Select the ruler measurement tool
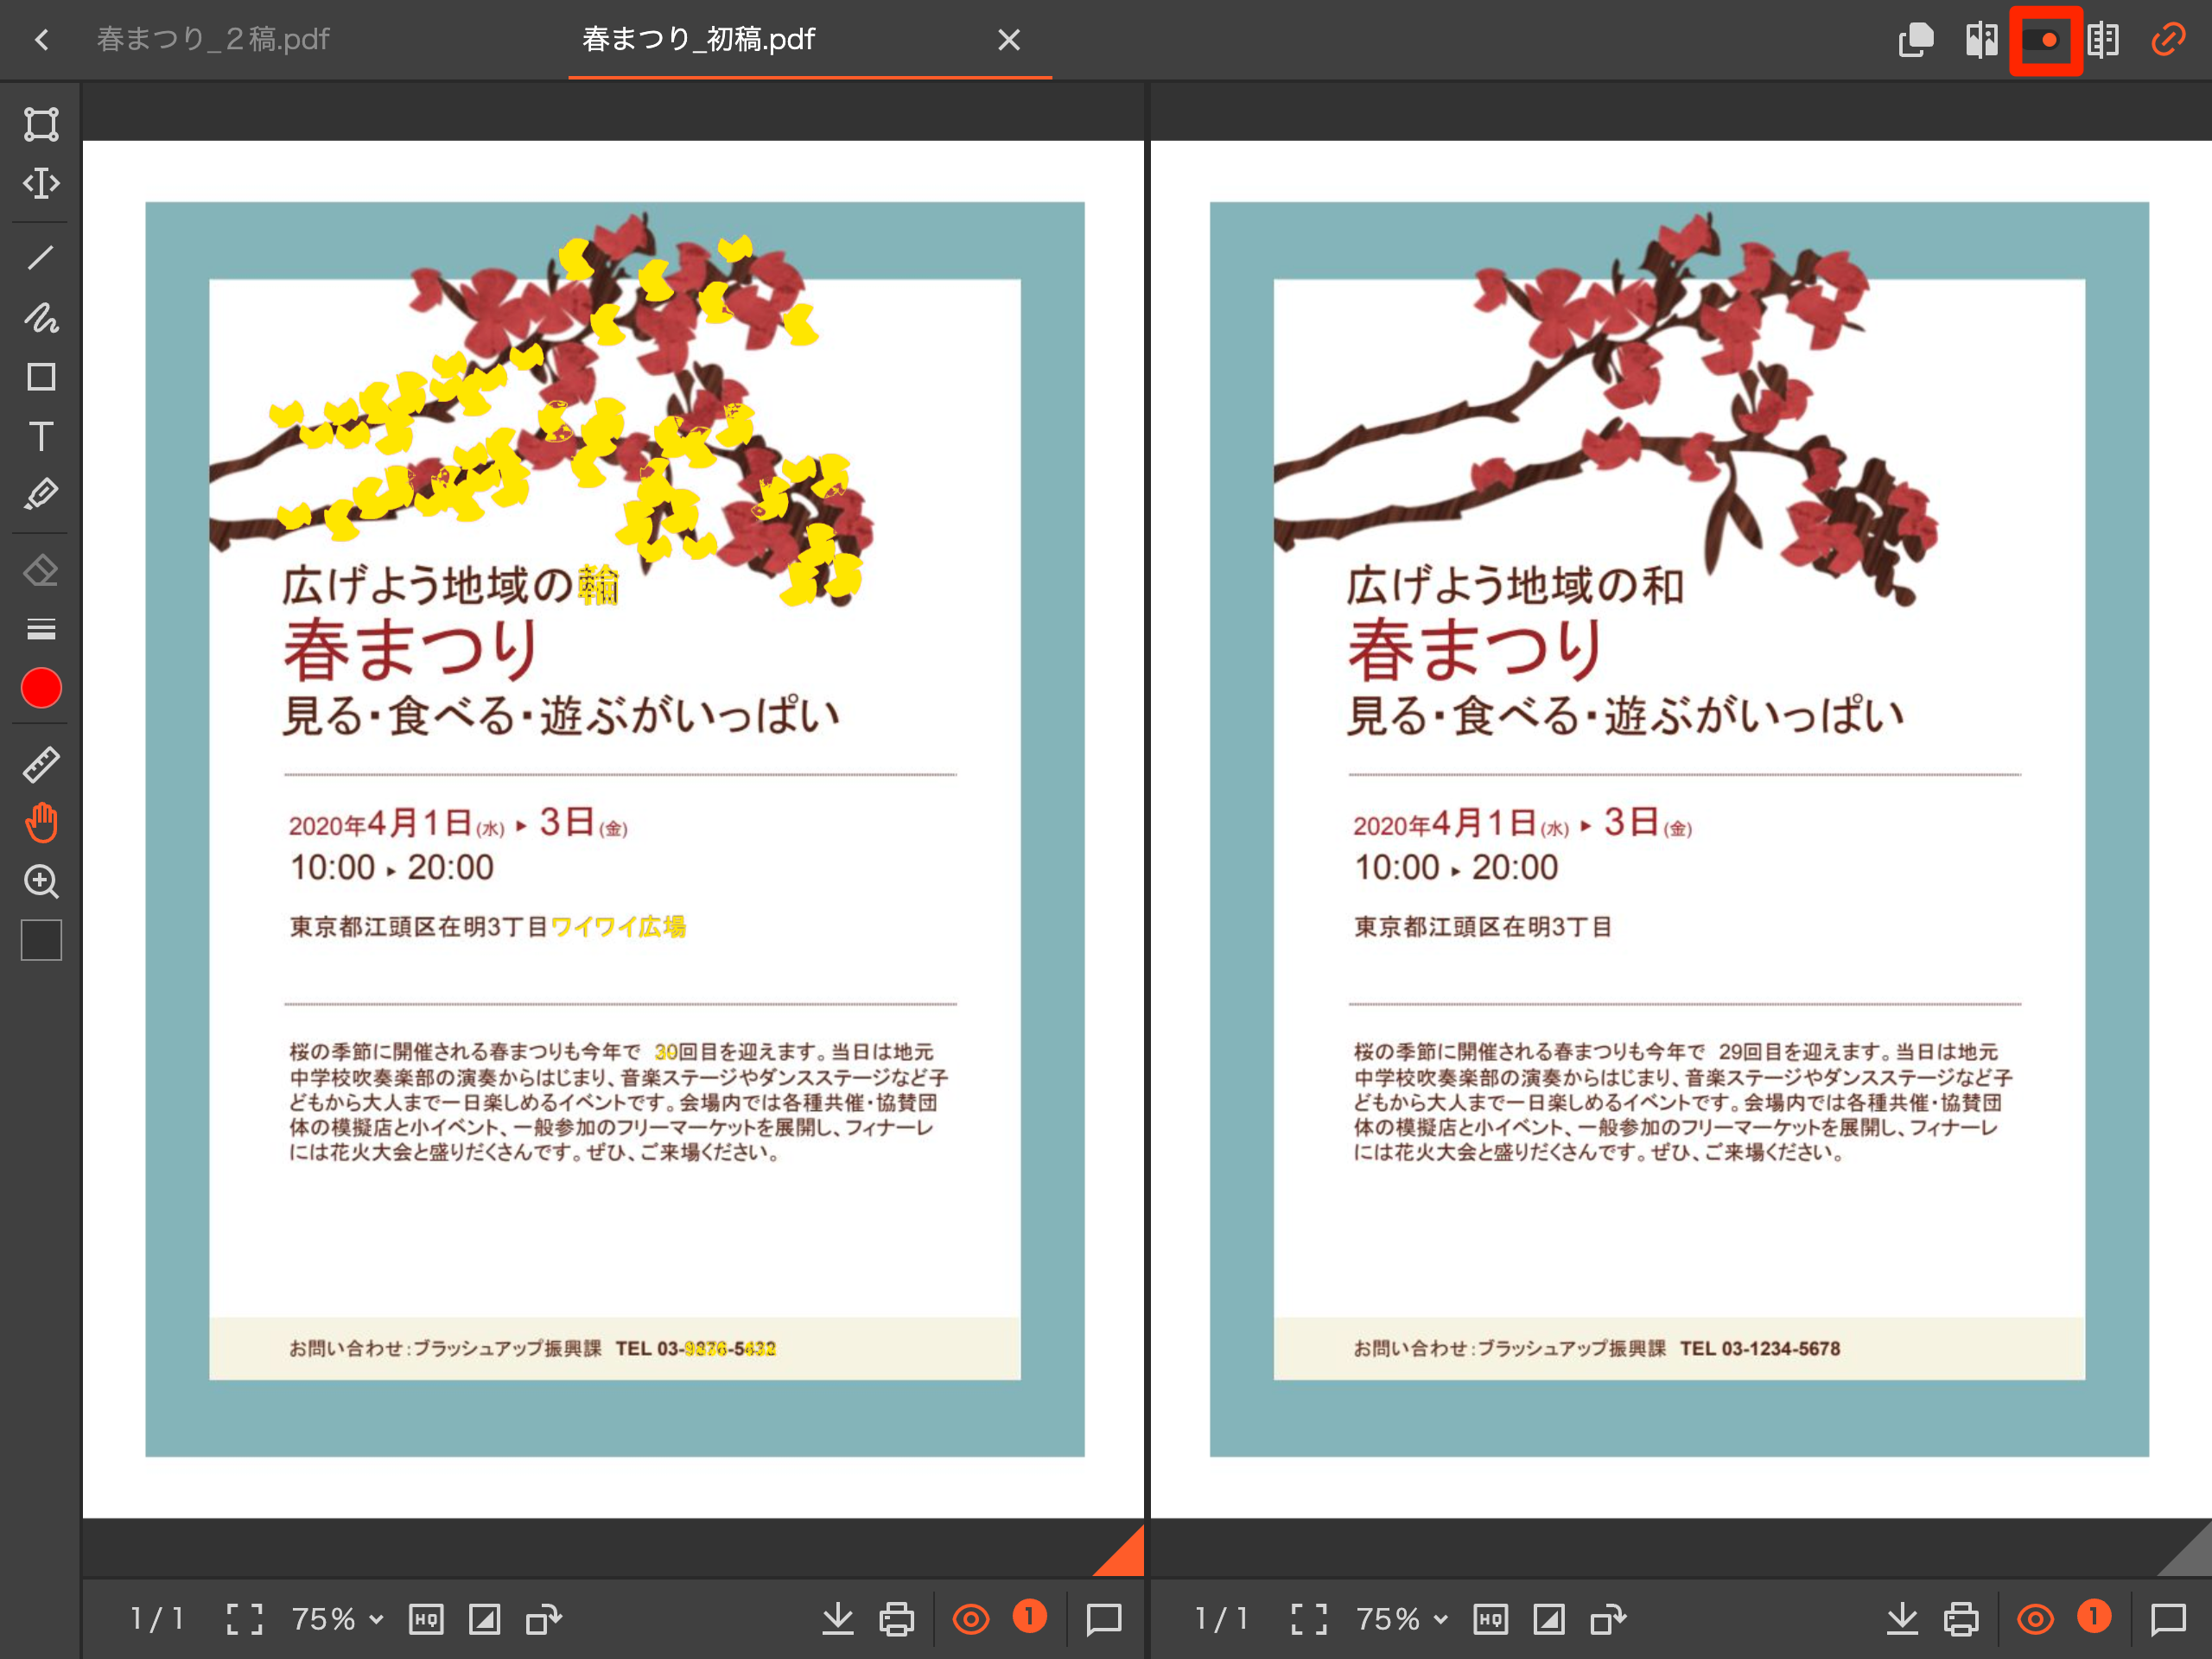The height and width of the screenshot is (1659, 2212). pos(41,765)
